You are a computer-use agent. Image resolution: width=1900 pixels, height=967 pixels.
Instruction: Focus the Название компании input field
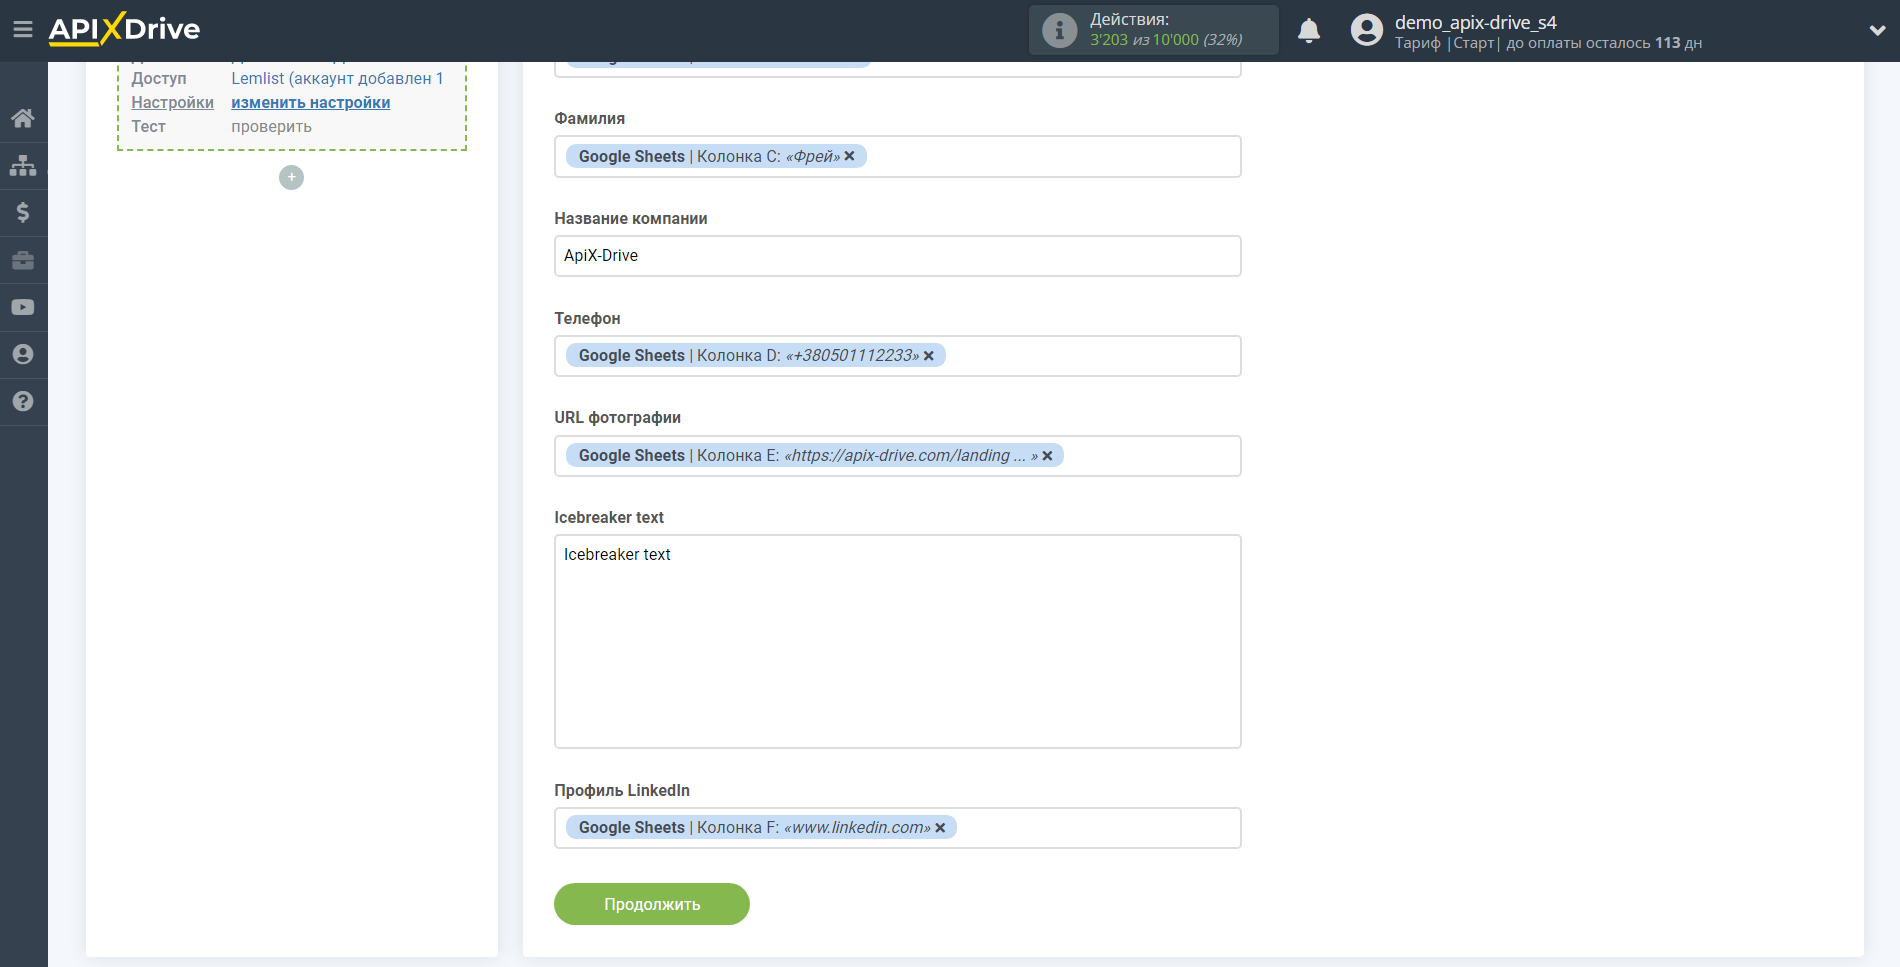tap(898, 256)
